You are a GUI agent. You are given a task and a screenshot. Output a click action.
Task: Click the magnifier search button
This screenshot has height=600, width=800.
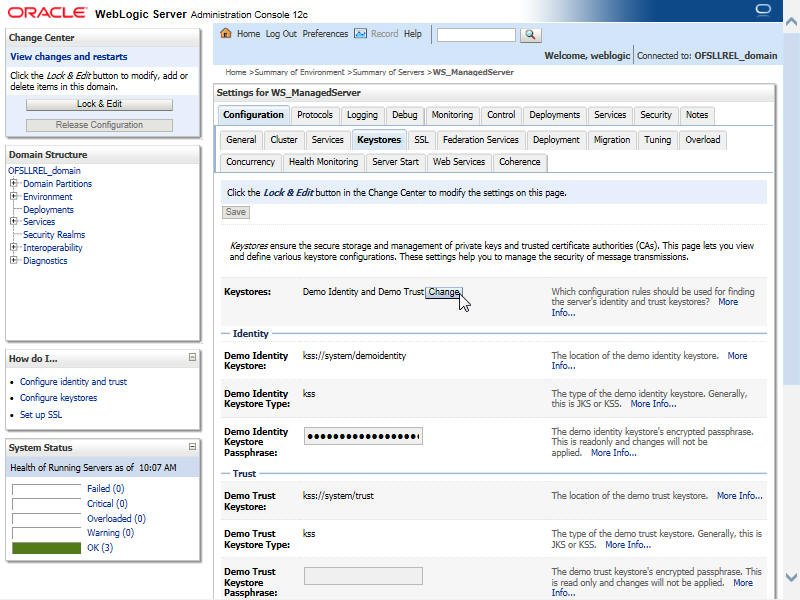[530, 34]
